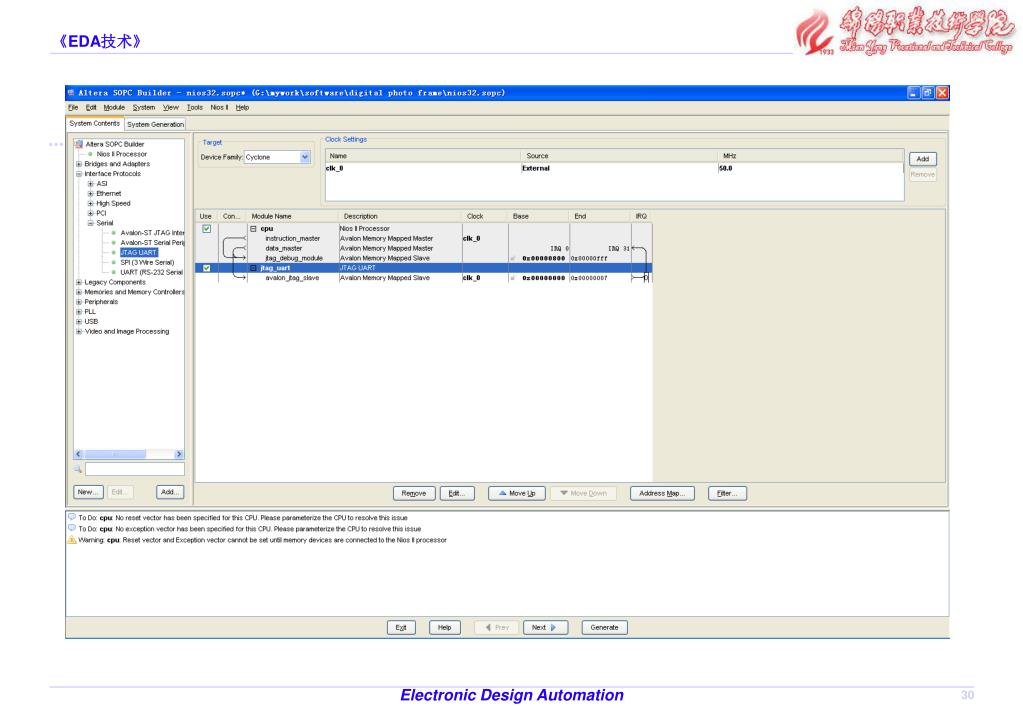Expand the USB tree node
This screenshot has width=1023, height=708.
(x=79, y=322)
